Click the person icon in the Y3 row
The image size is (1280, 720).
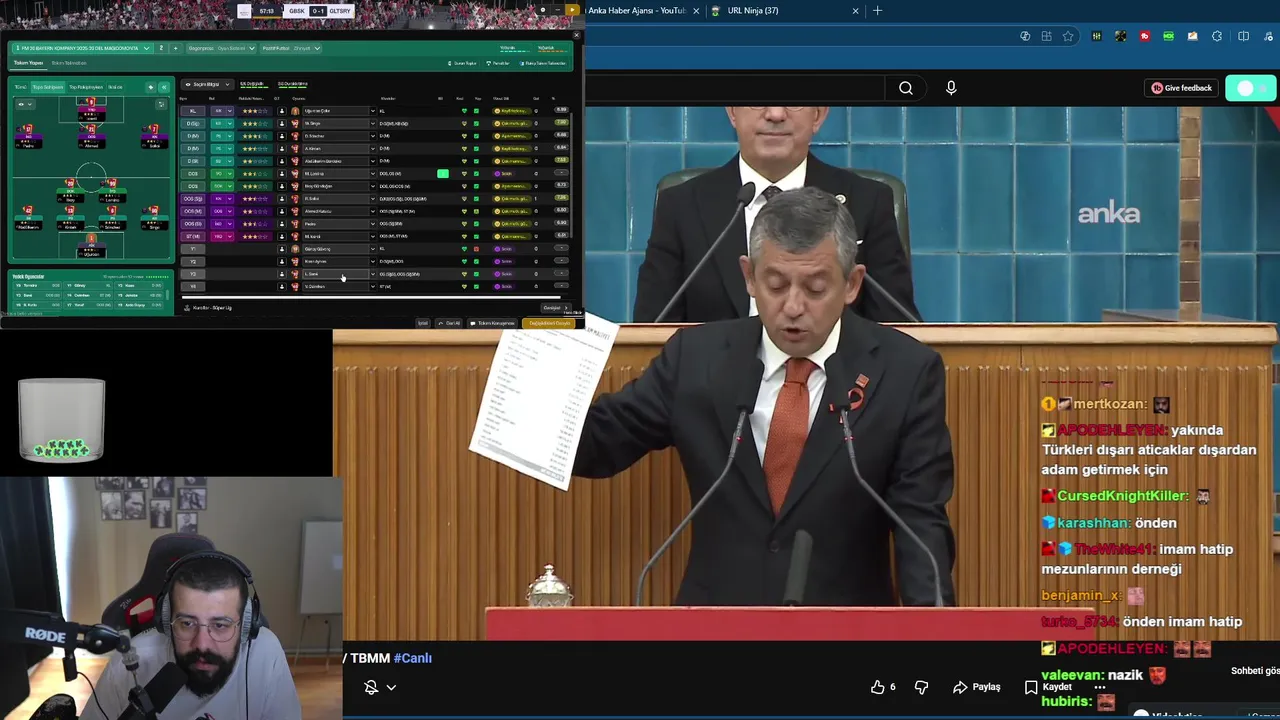[282, 274]
